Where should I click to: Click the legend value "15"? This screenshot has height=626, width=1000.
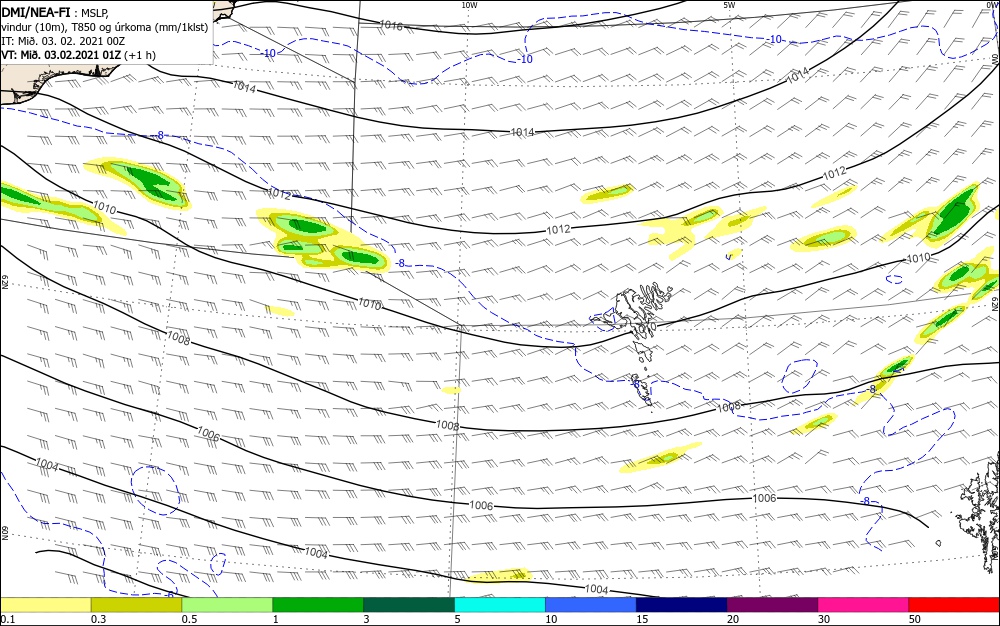[642, 619]
